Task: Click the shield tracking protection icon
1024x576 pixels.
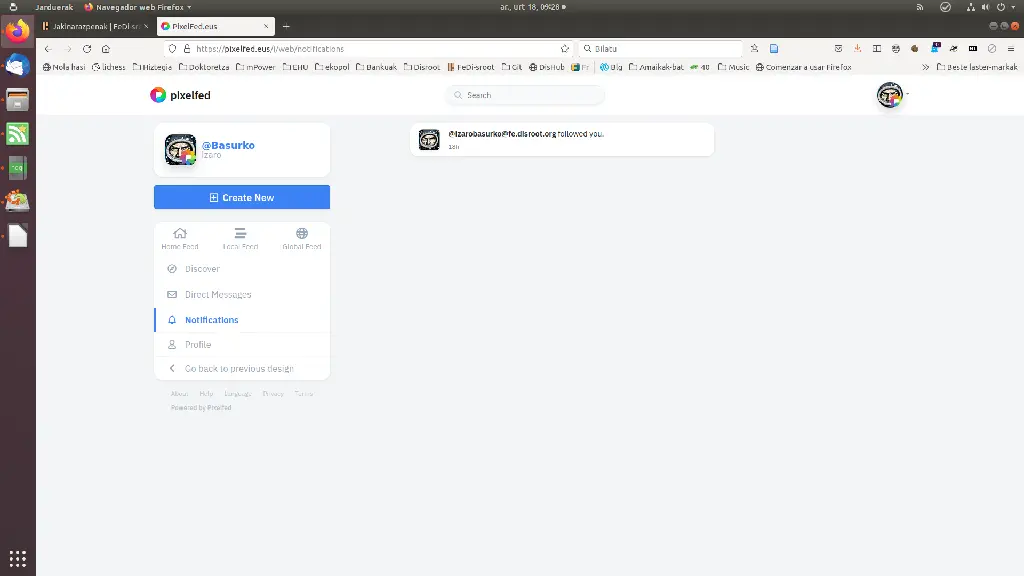Action: pyautogui.click(x=172, y=49)
